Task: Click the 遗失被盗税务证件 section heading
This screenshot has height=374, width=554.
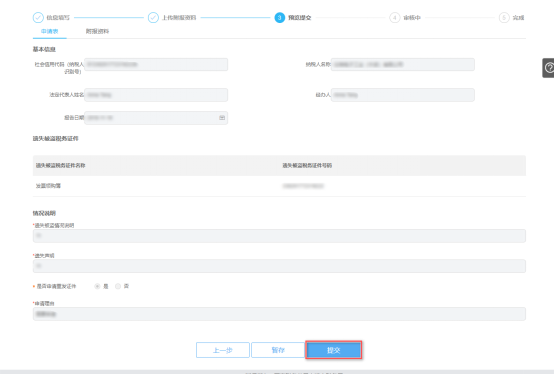Action: coord(55,138)
